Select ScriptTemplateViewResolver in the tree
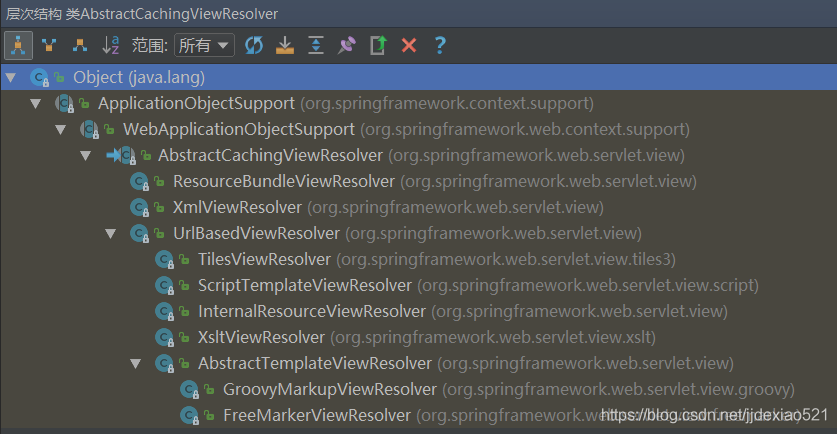This screenshot has width=837, height=434. 305,286
